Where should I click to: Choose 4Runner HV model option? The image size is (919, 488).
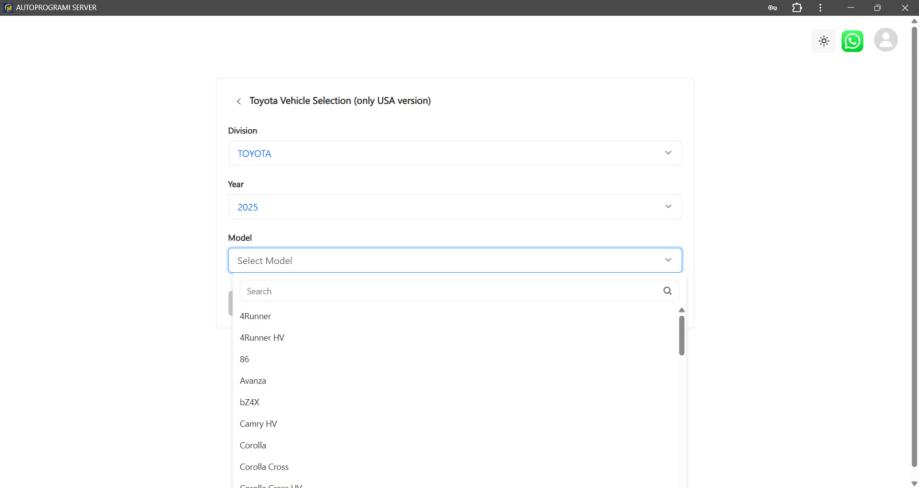click(x=262, y=338)
